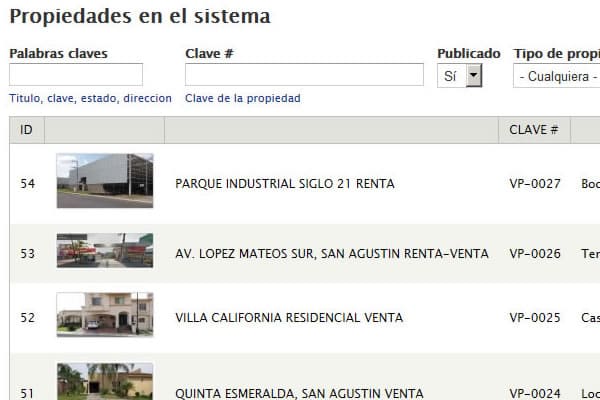This screenshot has width=600, height=400.
Task: Open the Quinta Esmeralda property thumbnail
Action: tap(105, 382)
